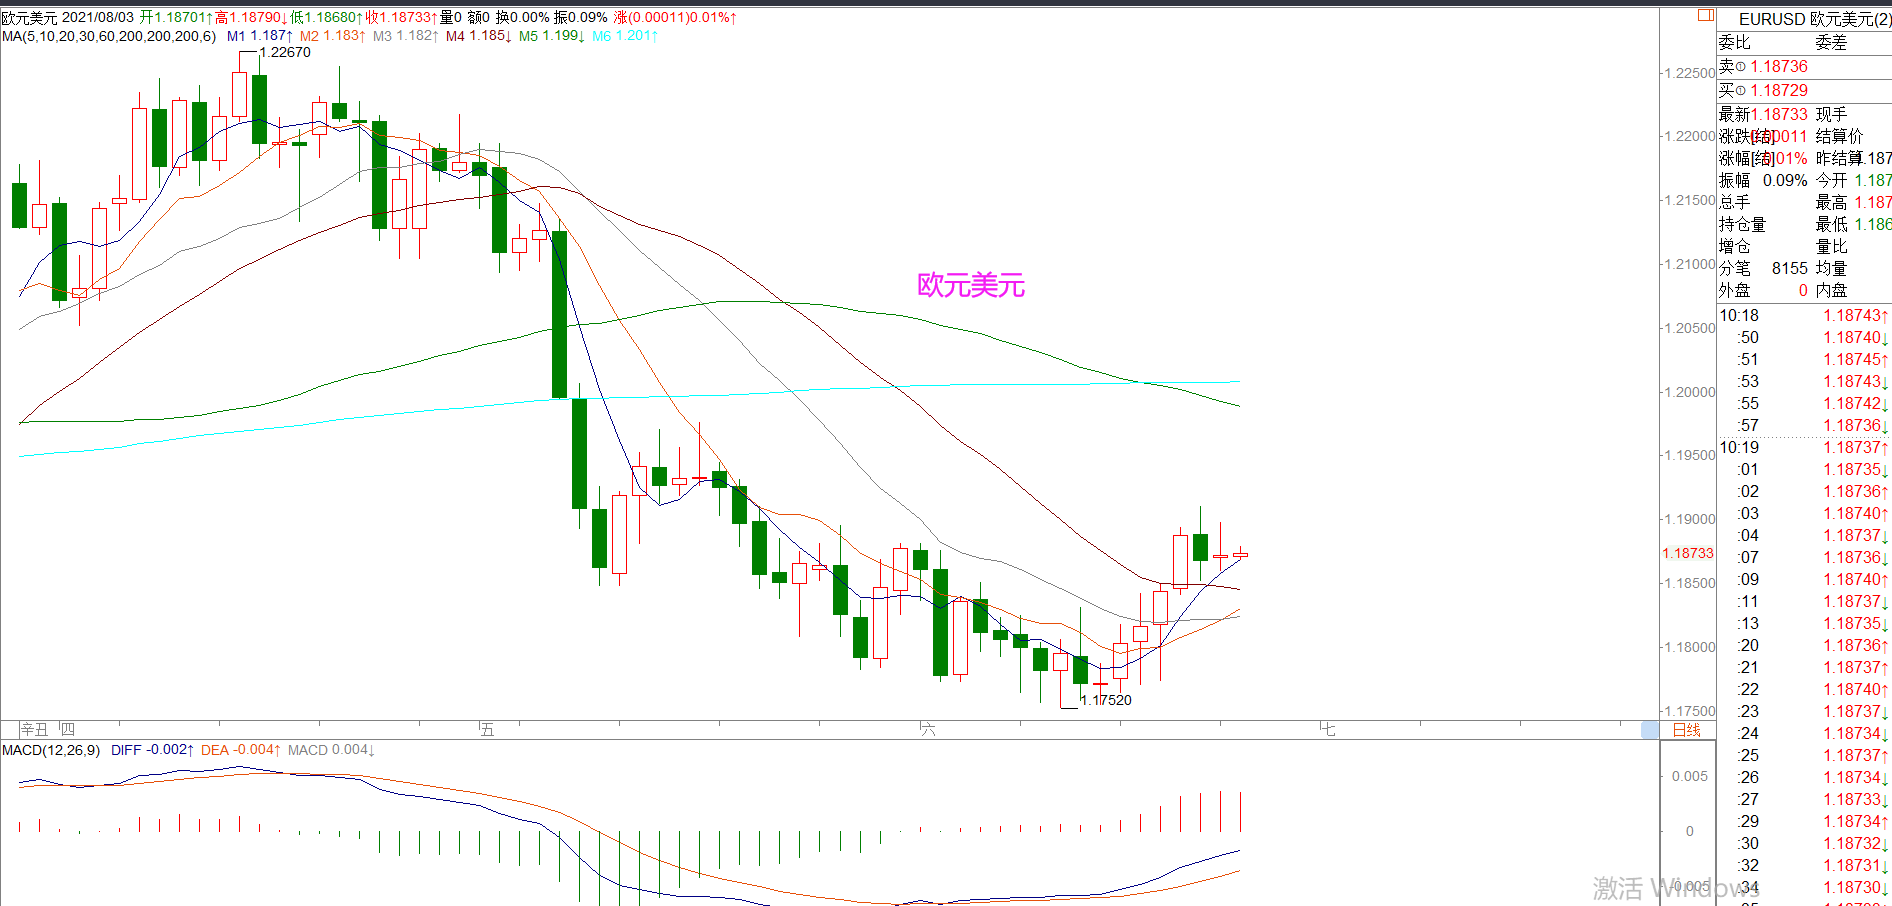Click the 最高 field in quote panel
1892x906 pixels.
[x=1853, y=202]
